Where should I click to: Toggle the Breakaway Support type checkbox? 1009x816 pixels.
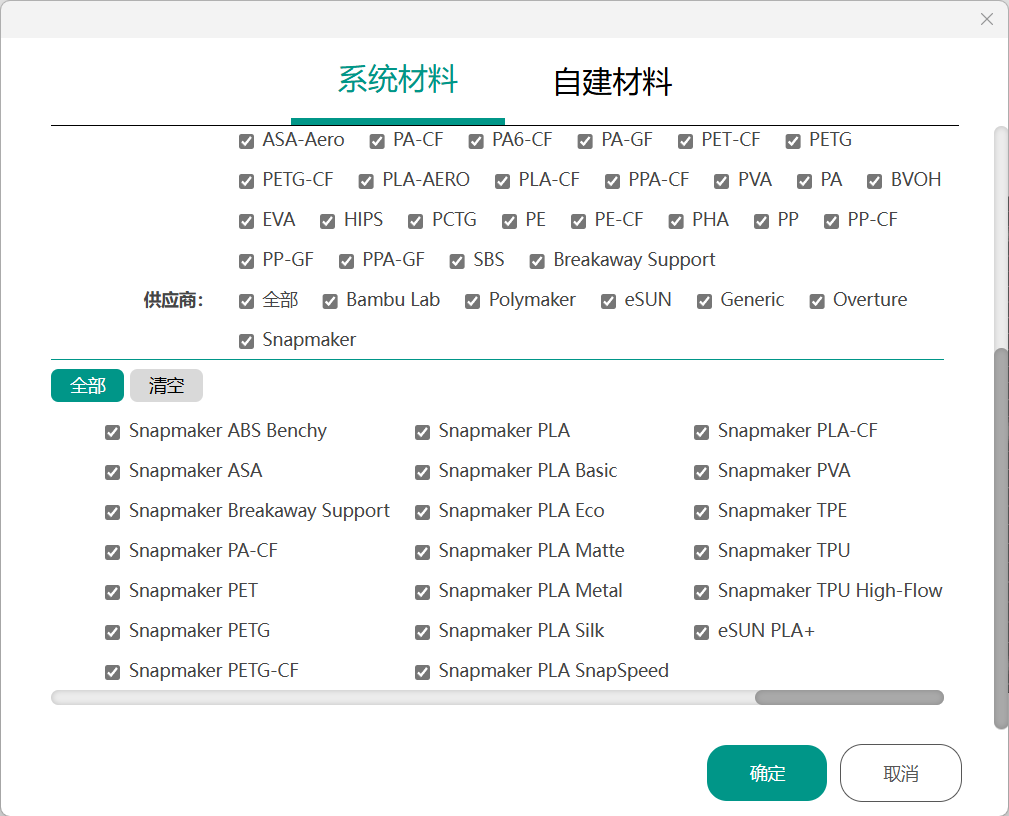click(537, 261)
